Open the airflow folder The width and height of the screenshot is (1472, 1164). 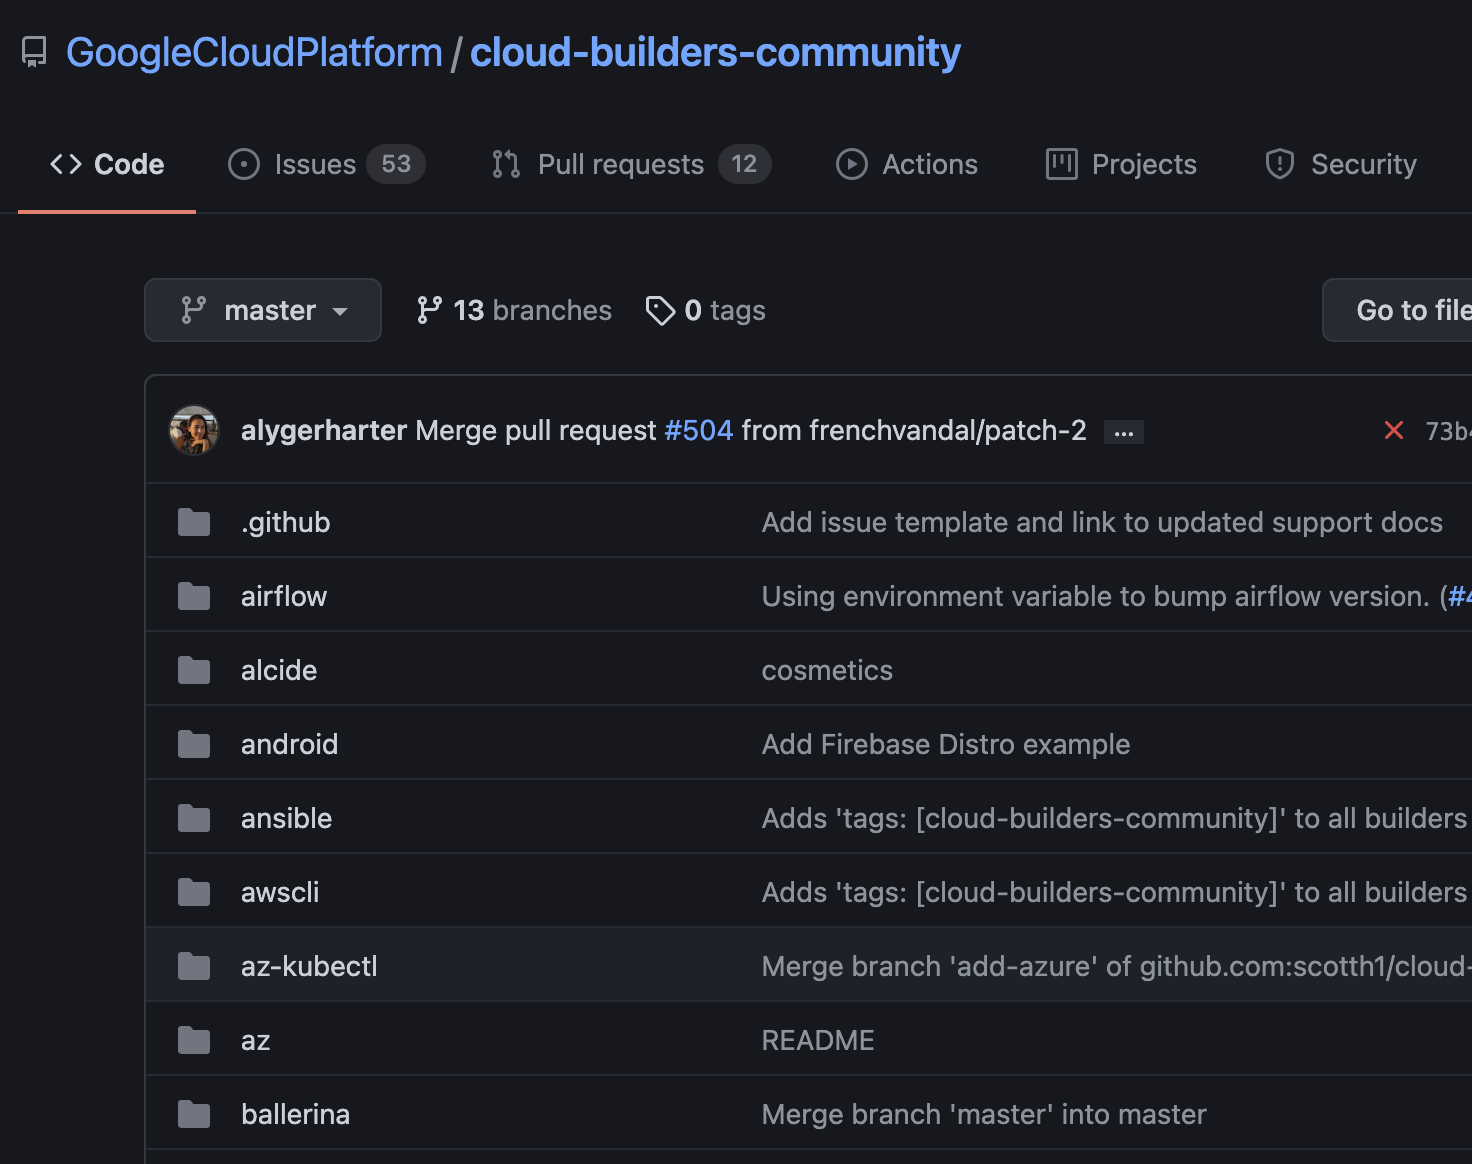tap(284, 596)
